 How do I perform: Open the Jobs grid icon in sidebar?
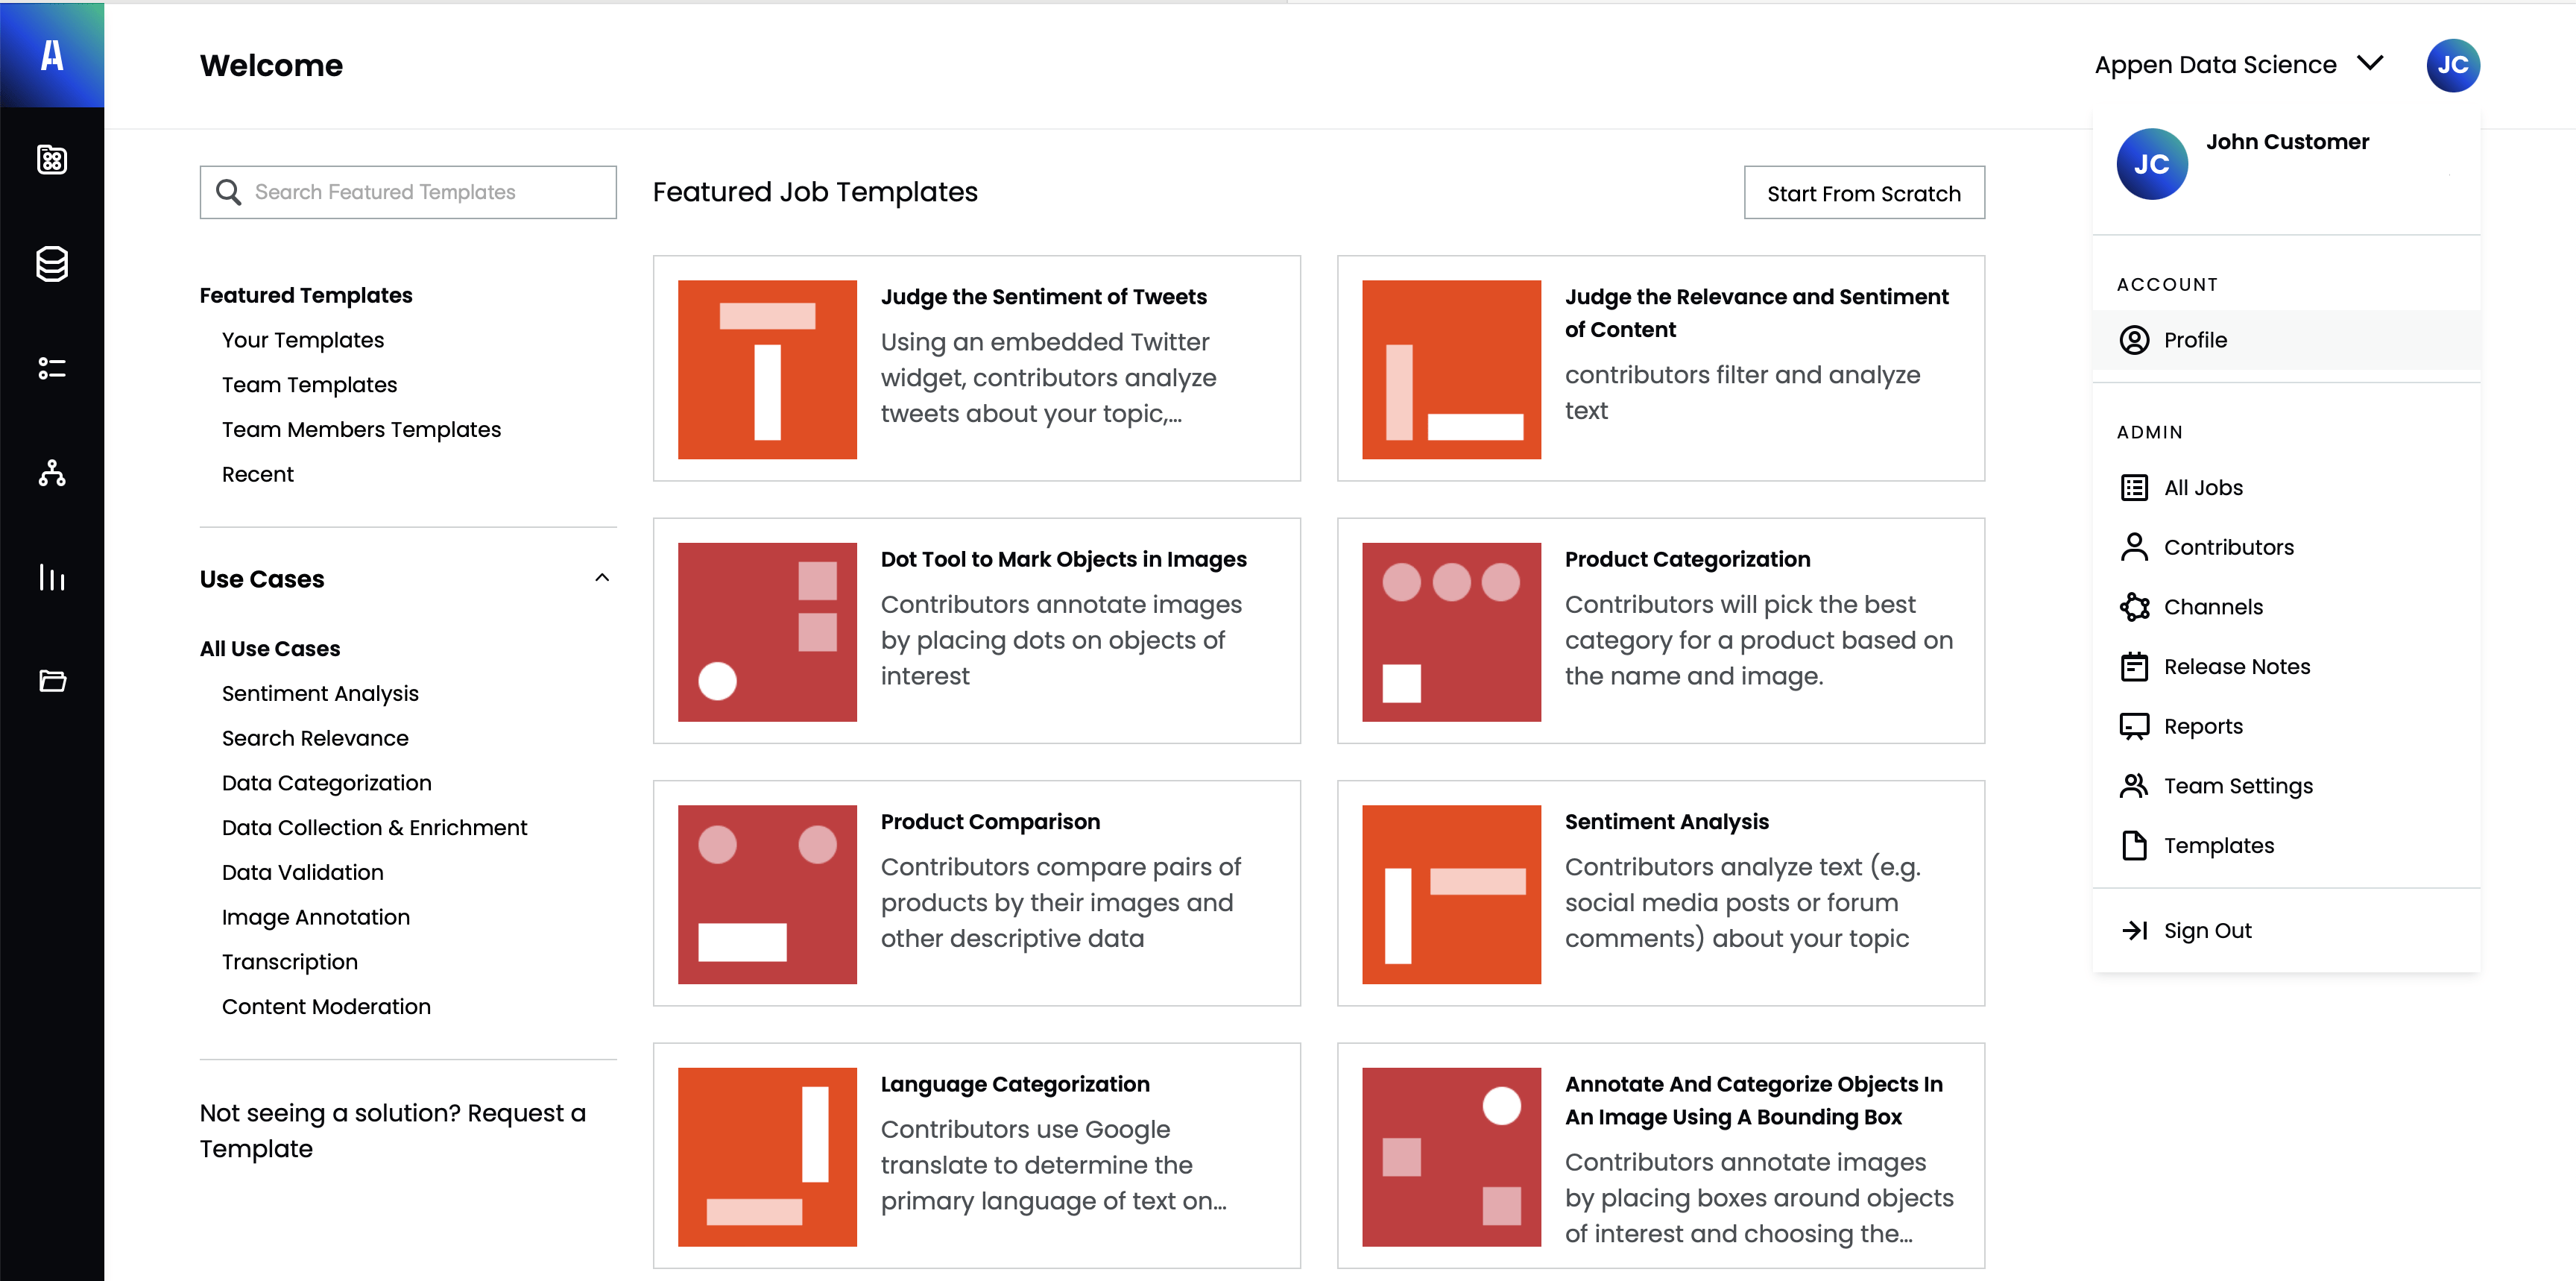click(52, 160)
